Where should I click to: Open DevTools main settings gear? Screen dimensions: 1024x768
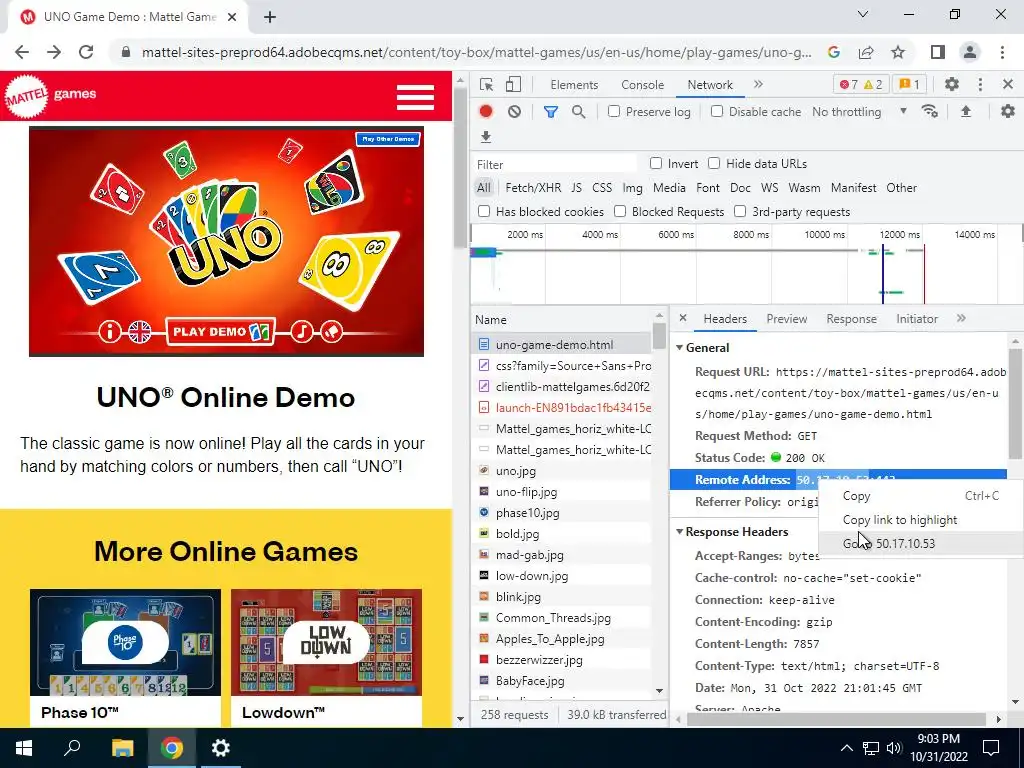tap(952, 84)
